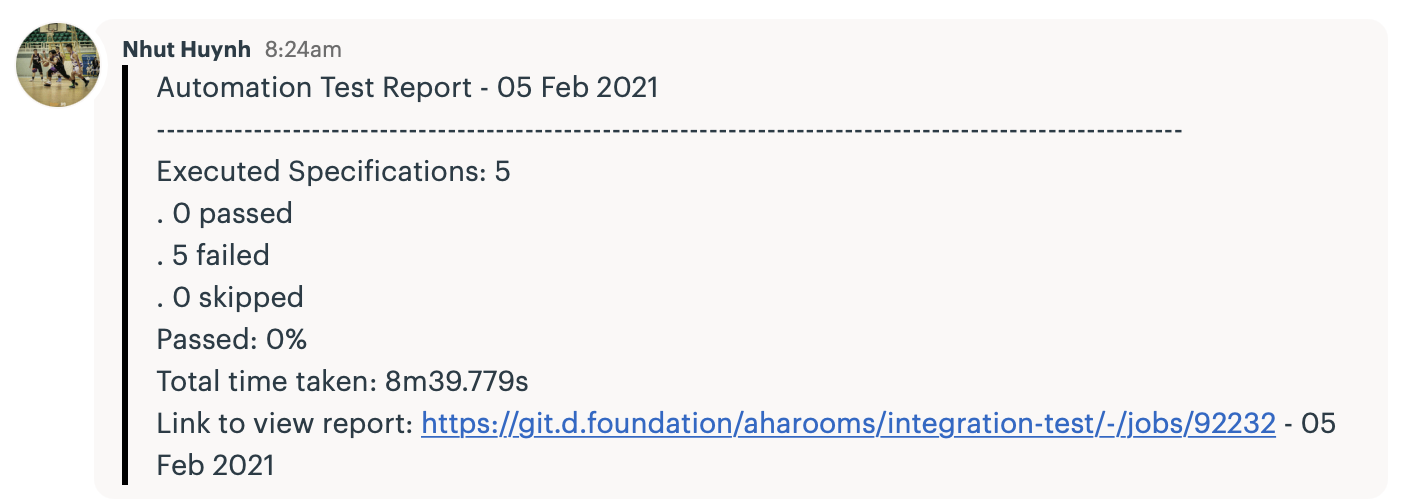This screenshot has width=1404, height=504.
Task: Select the '. 0 skipped' line
Action: 230,298
